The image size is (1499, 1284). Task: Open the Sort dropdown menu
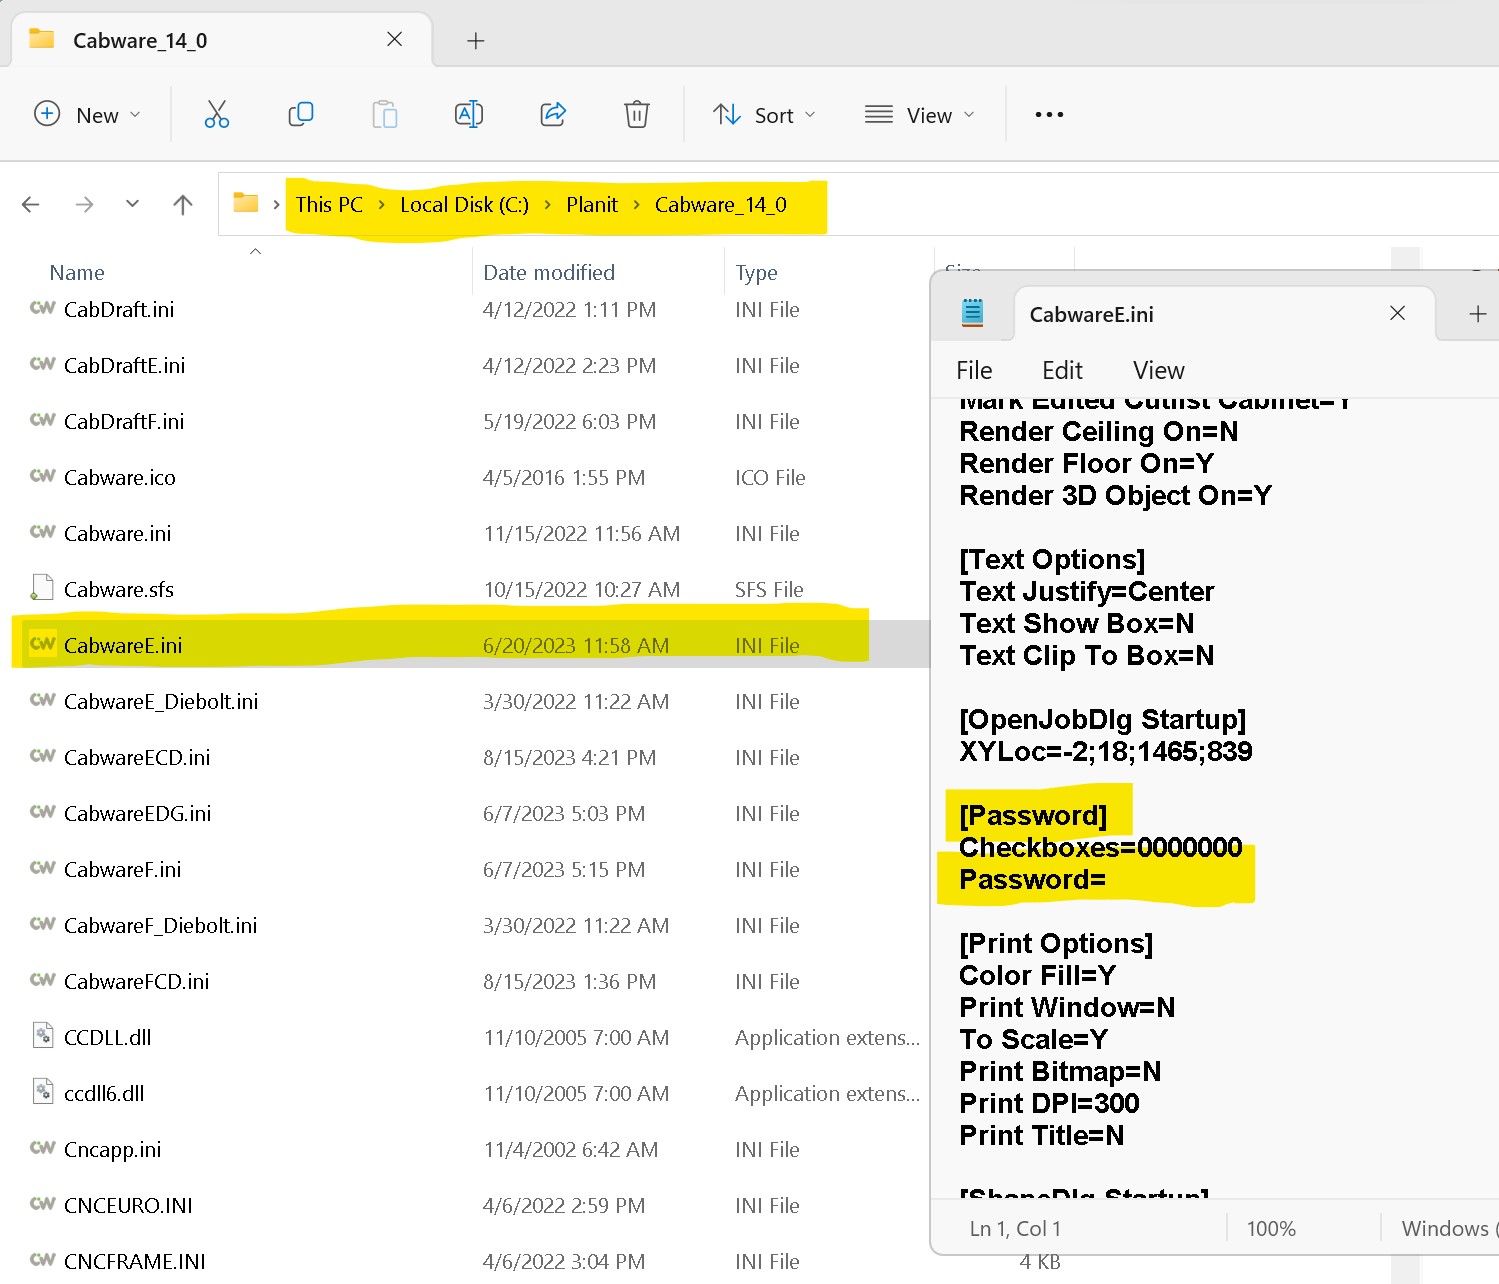click(764, 115)
